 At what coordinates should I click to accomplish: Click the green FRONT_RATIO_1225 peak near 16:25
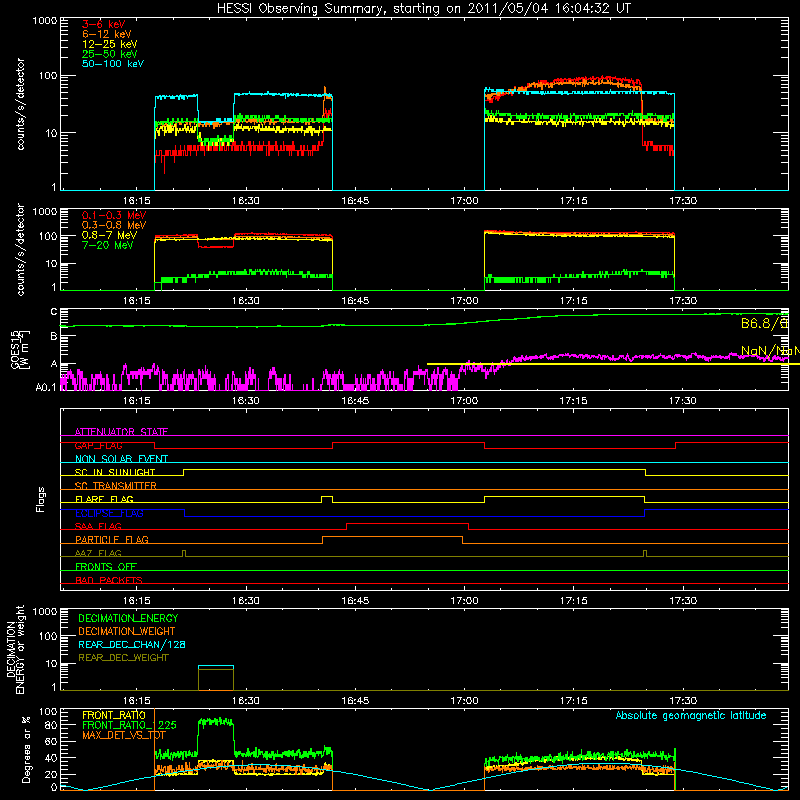216,721
